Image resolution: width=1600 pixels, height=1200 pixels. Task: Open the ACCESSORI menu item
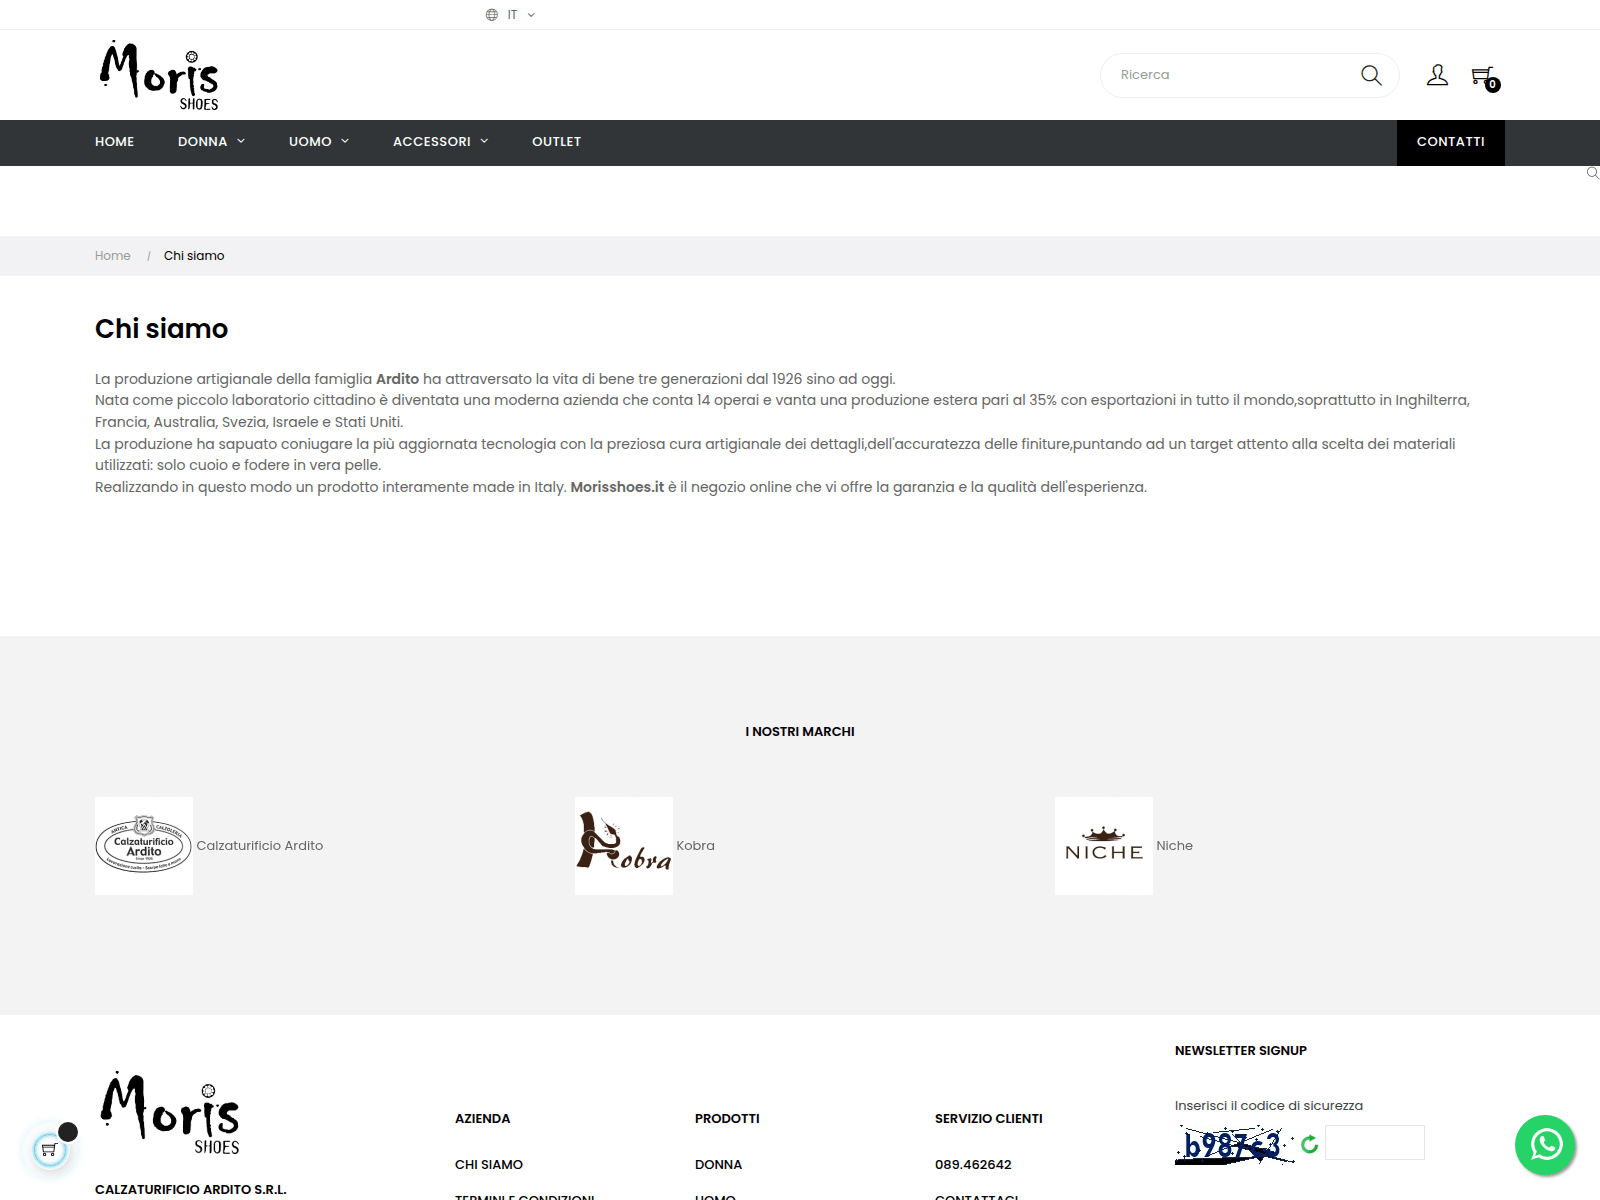[432, 142]
